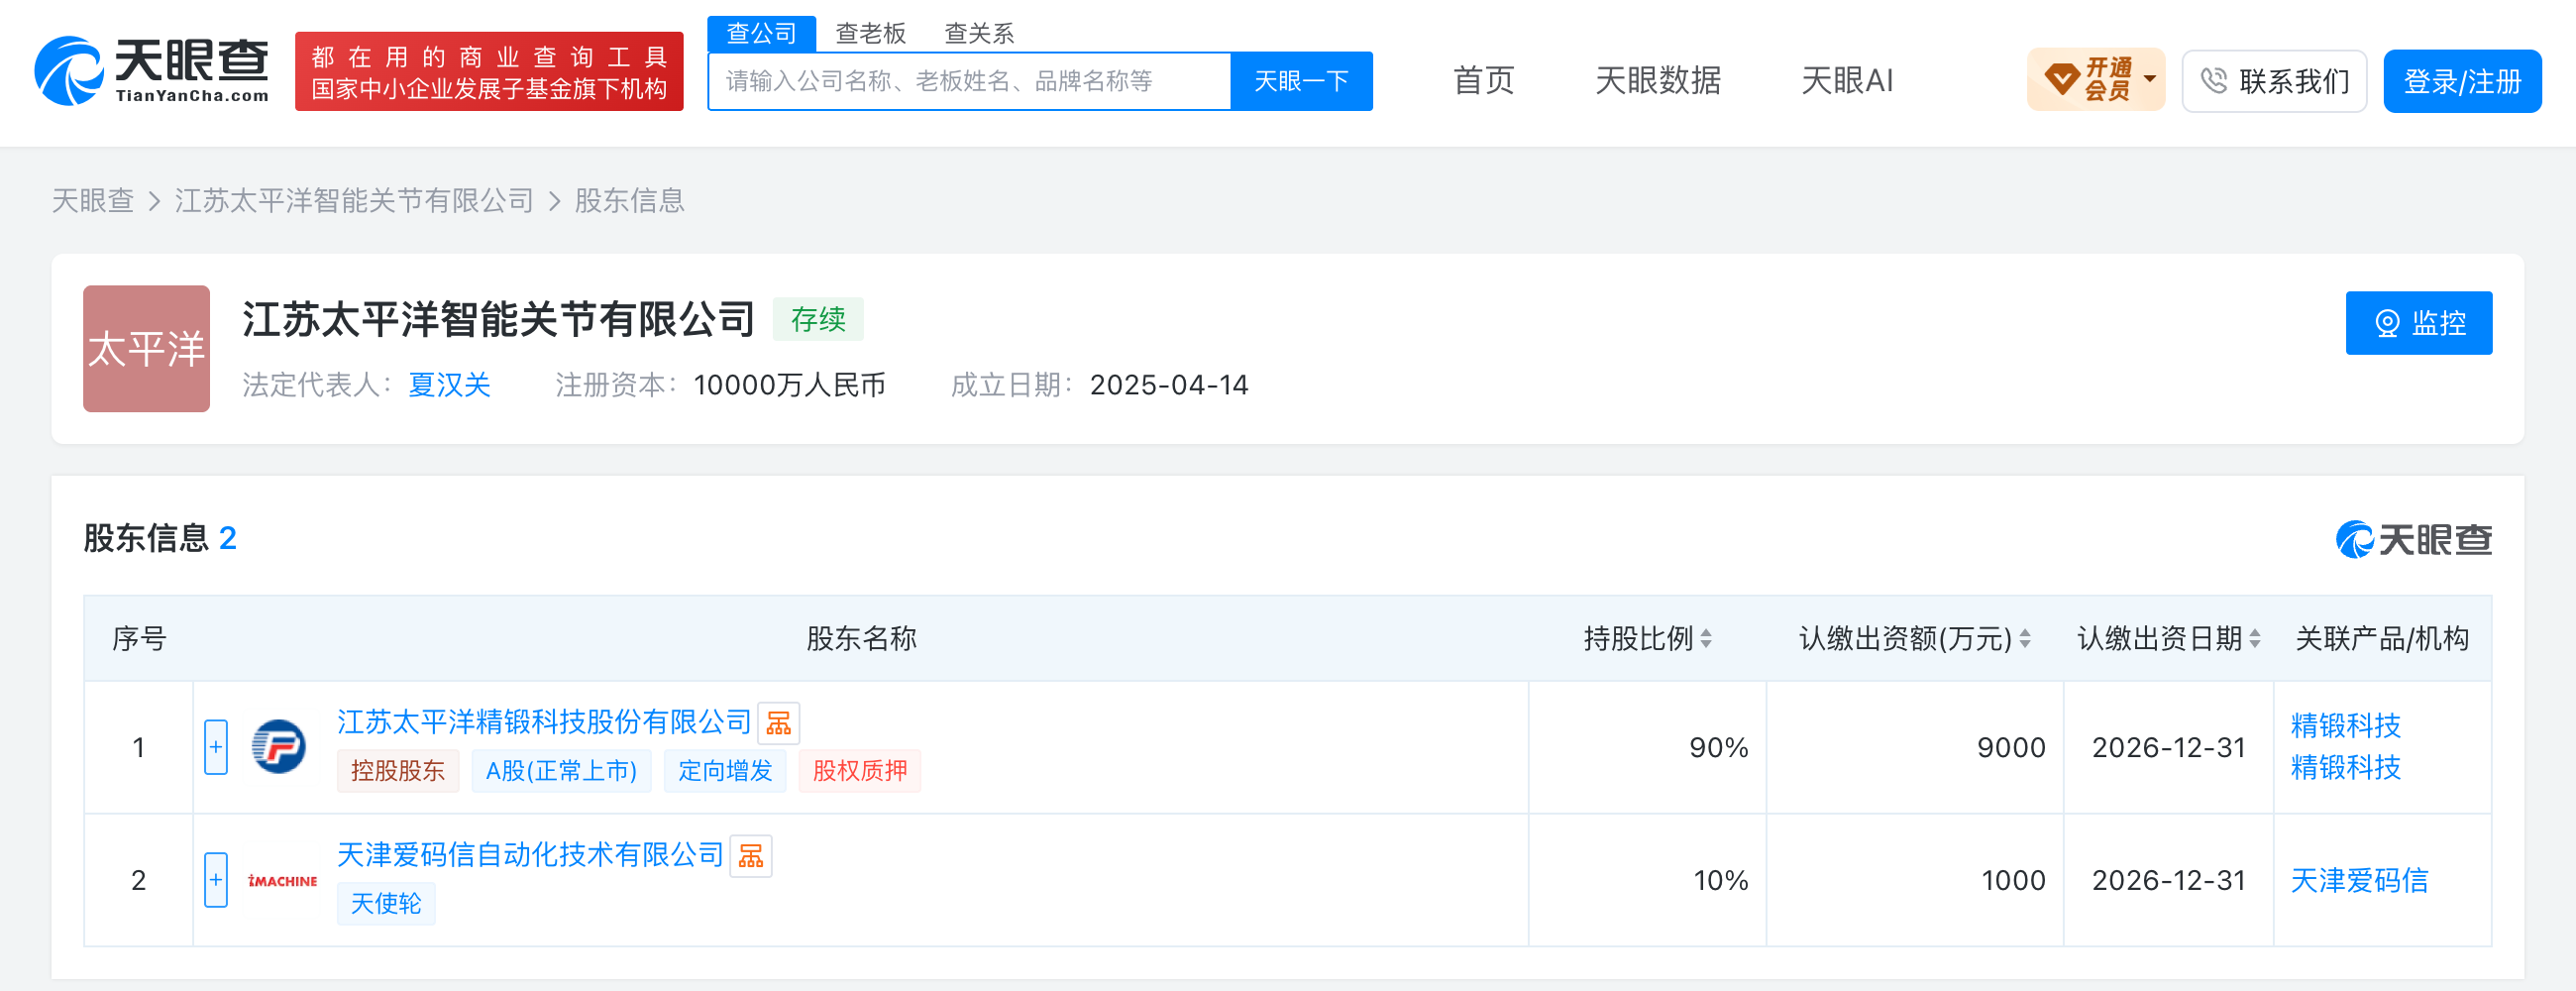Switch to 查老板 search tab
The width and height of the screenshot is (2576, 991).
870,33
